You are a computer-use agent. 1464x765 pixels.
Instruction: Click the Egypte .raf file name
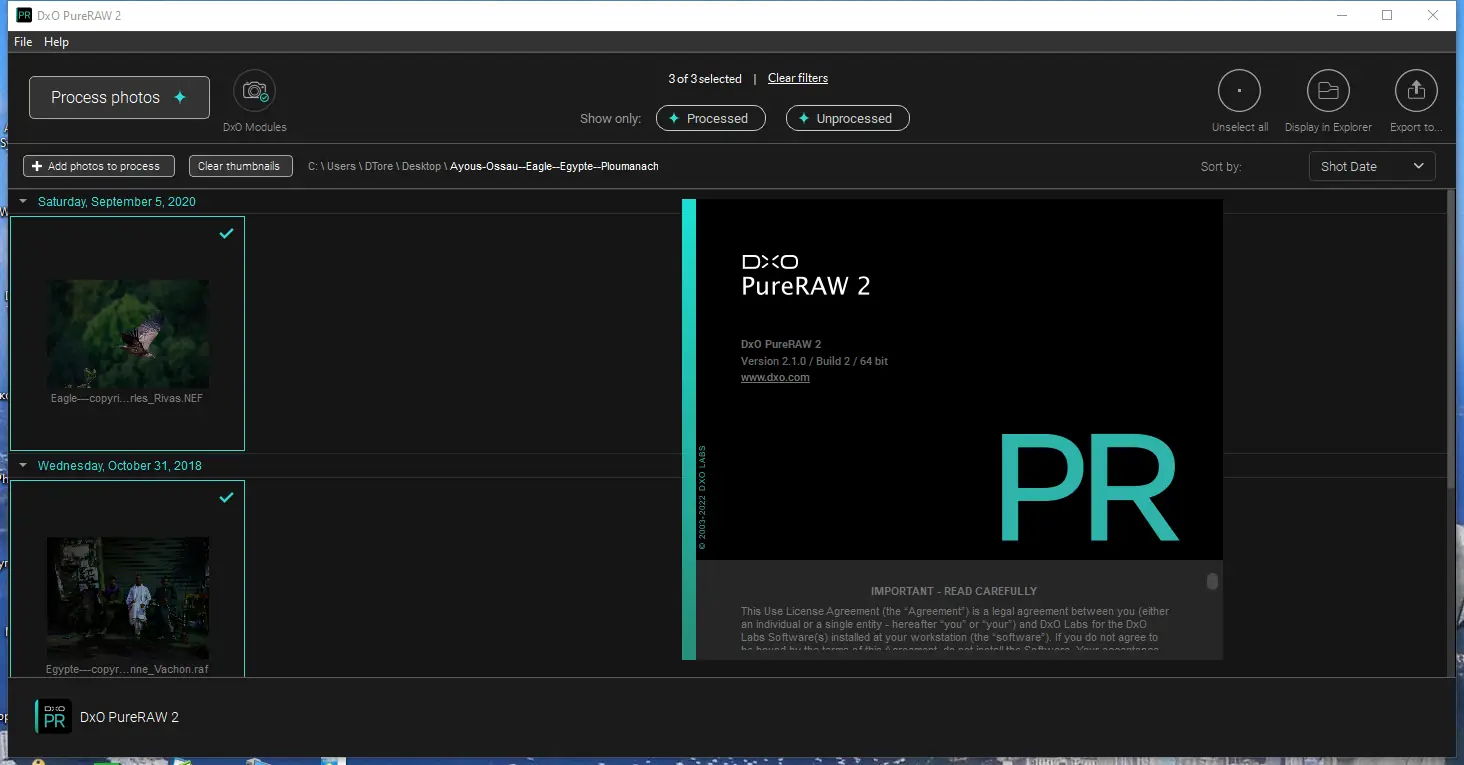(x=127, y=669)
